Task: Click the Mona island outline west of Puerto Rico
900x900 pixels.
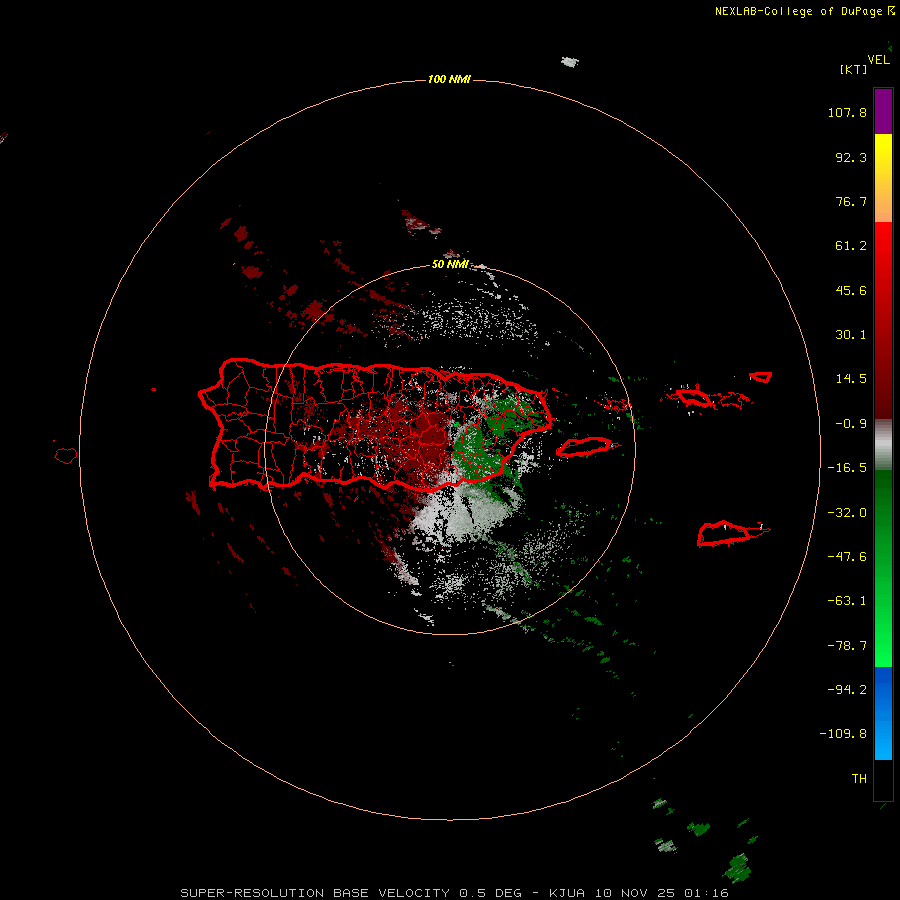Action: click(x=66, y=455)
